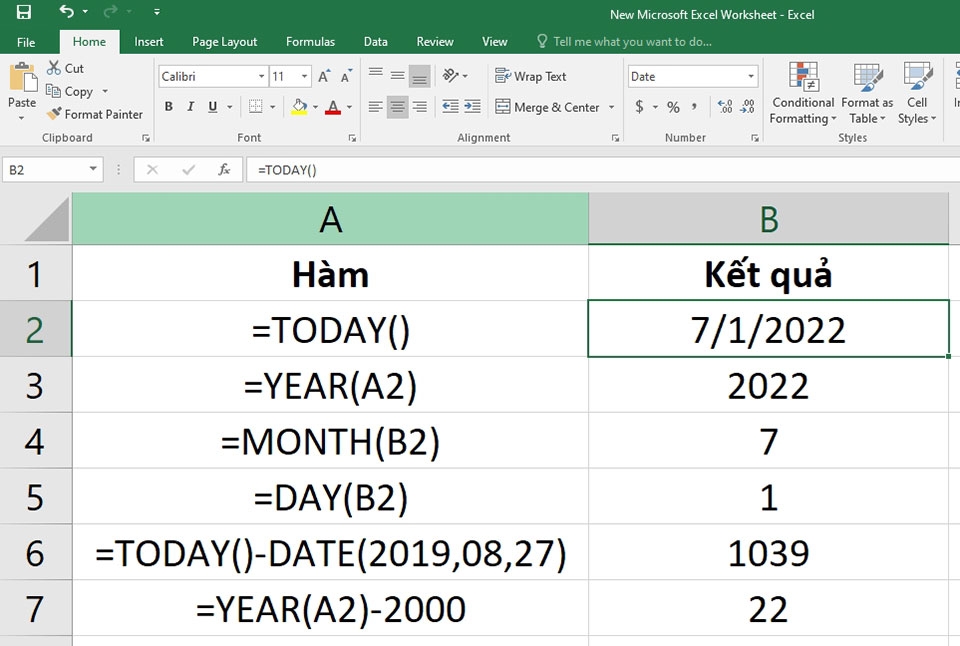
Task: Open the Clipboard dialog launcher
Action: [146, 138]
